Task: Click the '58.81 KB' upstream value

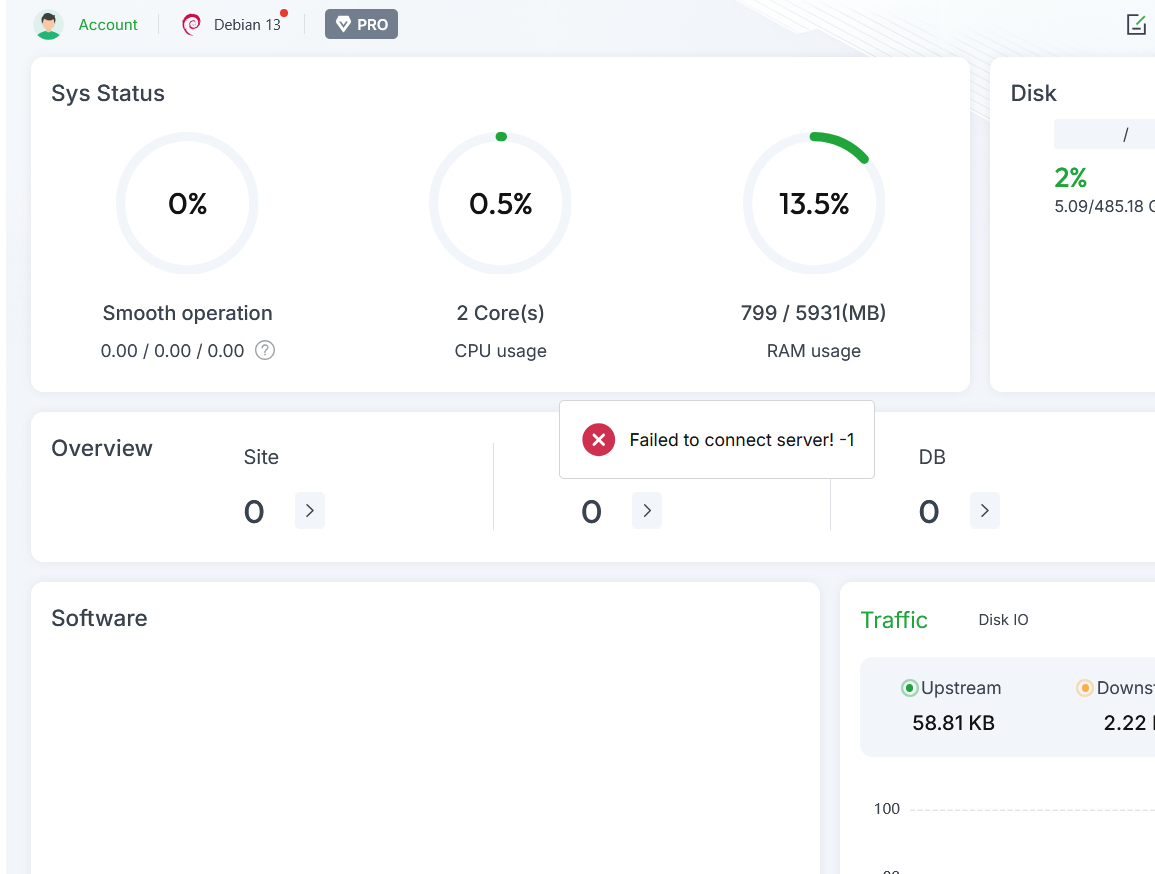Action: point(953,723)
